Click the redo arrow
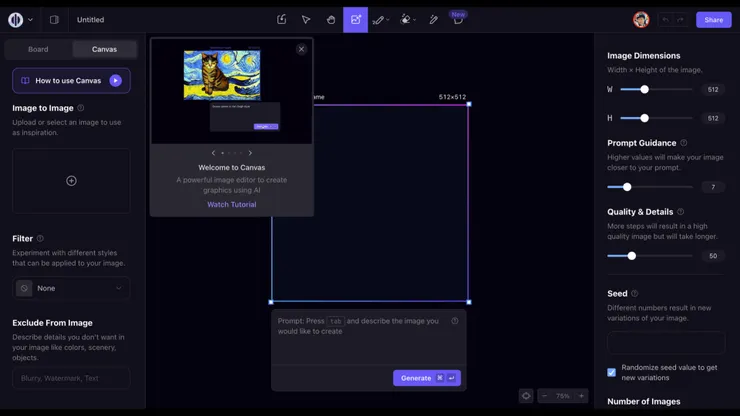The height and width of the screenshot is (416, 740). coord(680,20)
